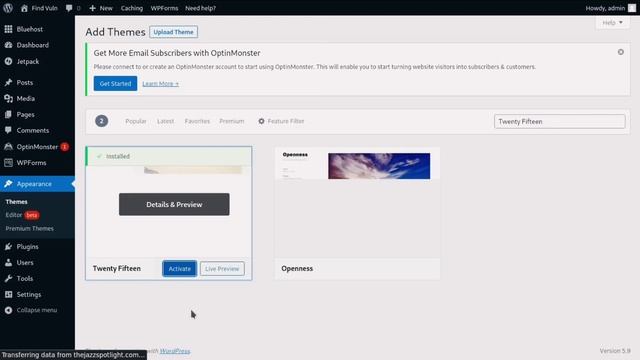Viewport: 640px width, 360px height.
Task: Click the Posts pin icon
Action: (x=8, y=82)
